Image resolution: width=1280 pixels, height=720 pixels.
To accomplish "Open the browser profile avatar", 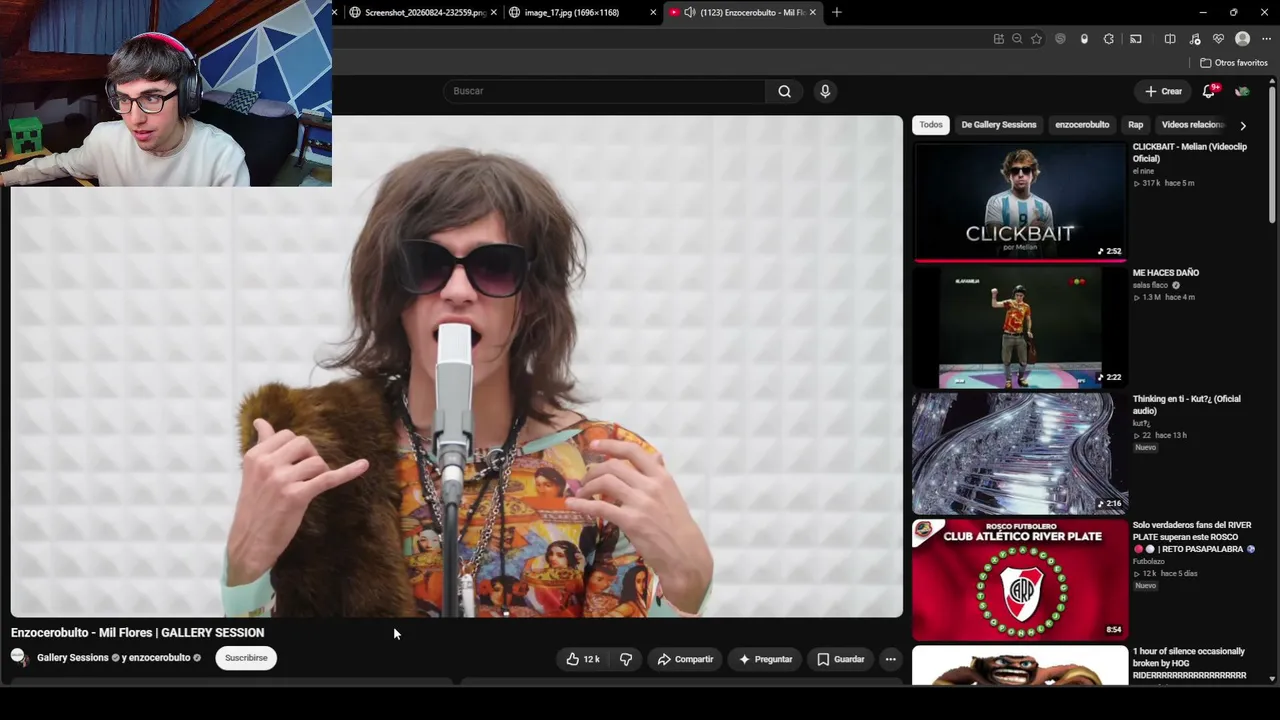I will [x=1243, y=39].
